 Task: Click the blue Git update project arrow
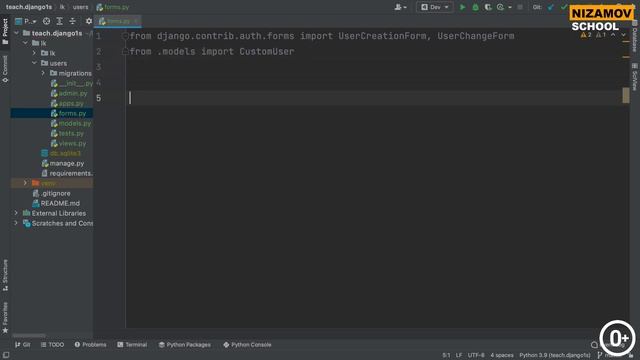[551, 7]
